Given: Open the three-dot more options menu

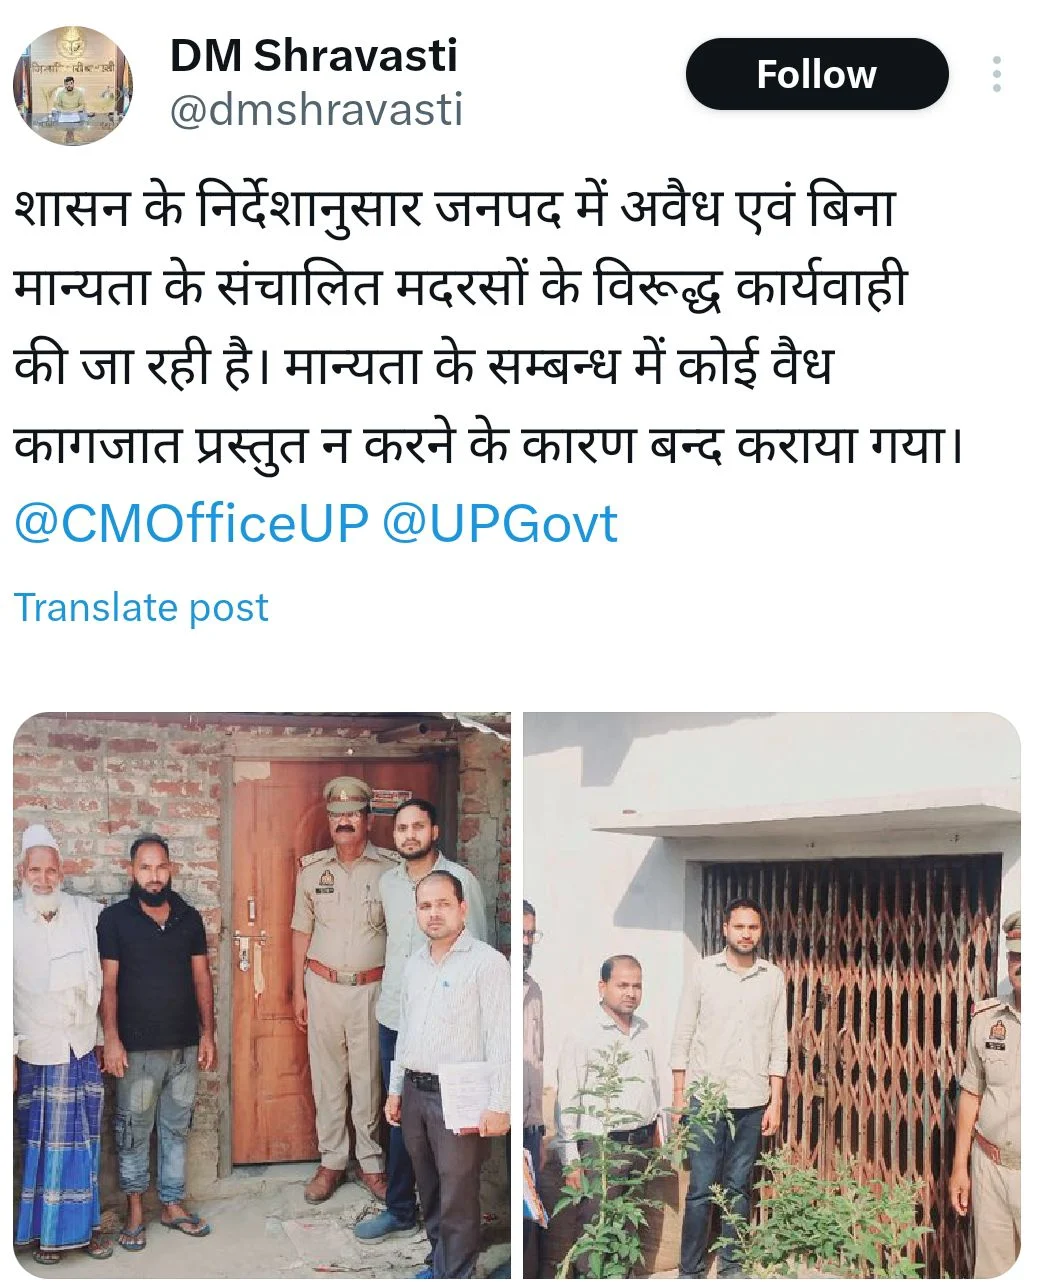Looking at the screenshot, I should pyautogui.click(x=996, y=75).
